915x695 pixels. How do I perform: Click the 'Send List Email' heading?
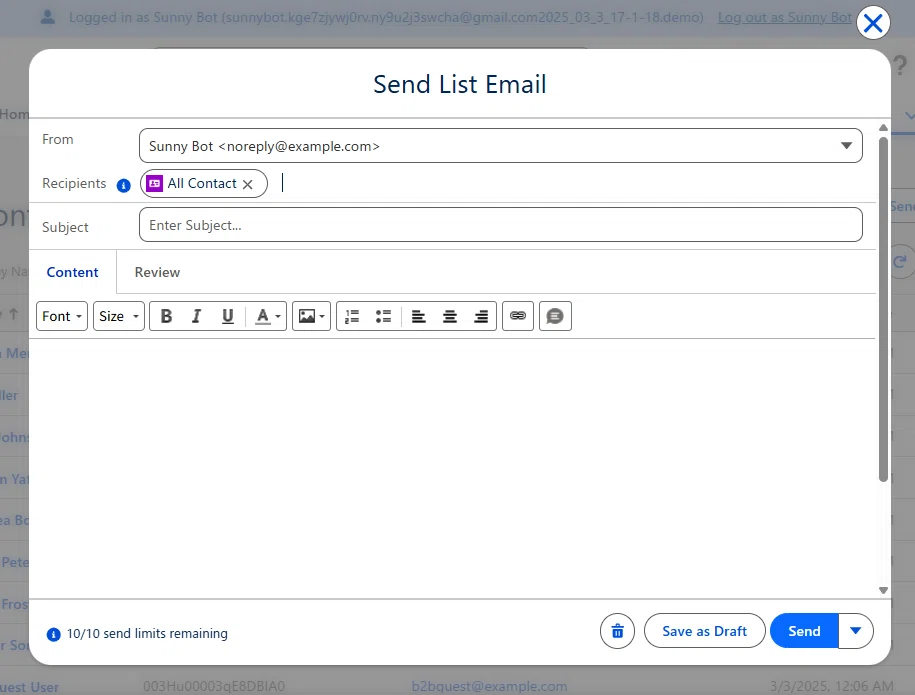tap(460, 85)
